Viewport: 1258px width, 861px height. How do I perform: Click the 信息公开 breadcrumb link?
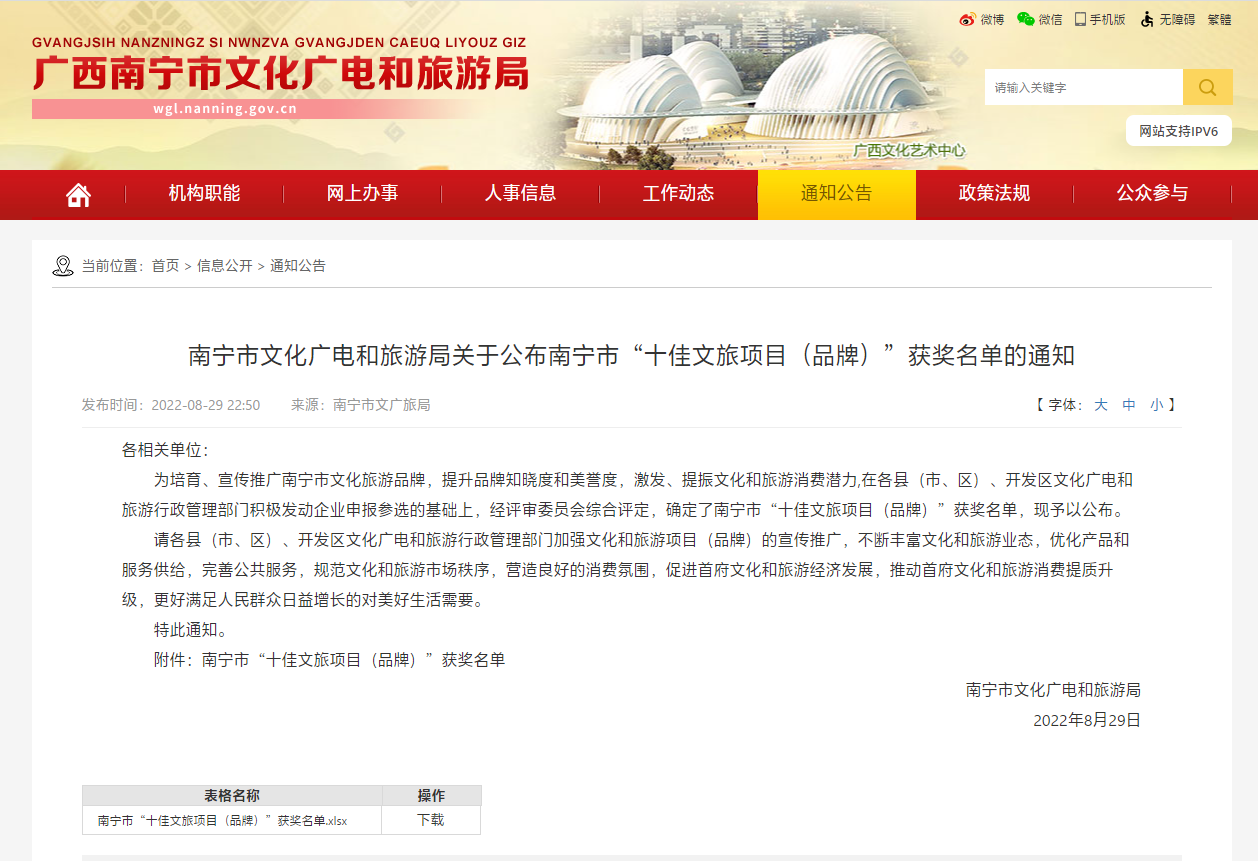point(224,266)
